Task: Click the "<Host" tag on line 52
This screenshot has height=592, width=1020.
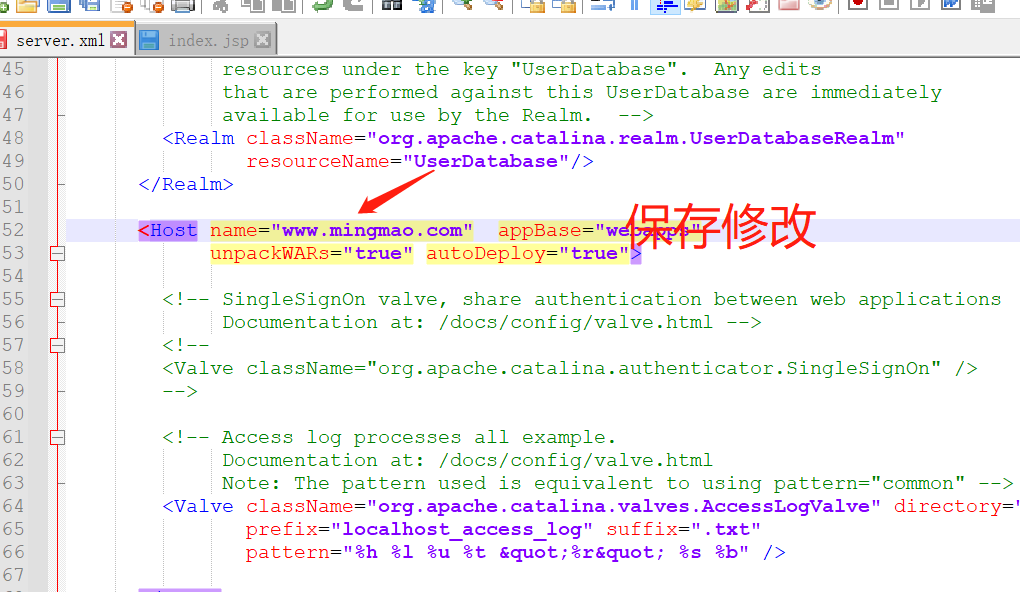Action: coord(168,230)
